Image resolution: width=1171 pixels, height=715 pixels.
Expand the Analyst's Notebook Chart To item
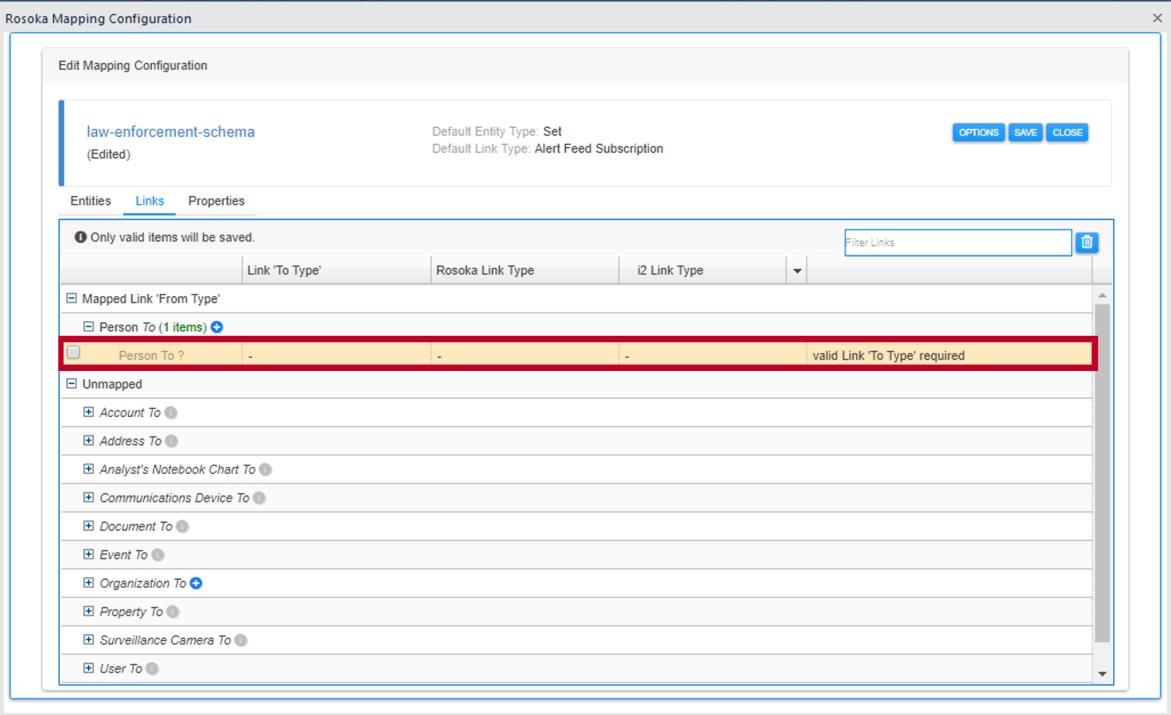coord(86,469)
